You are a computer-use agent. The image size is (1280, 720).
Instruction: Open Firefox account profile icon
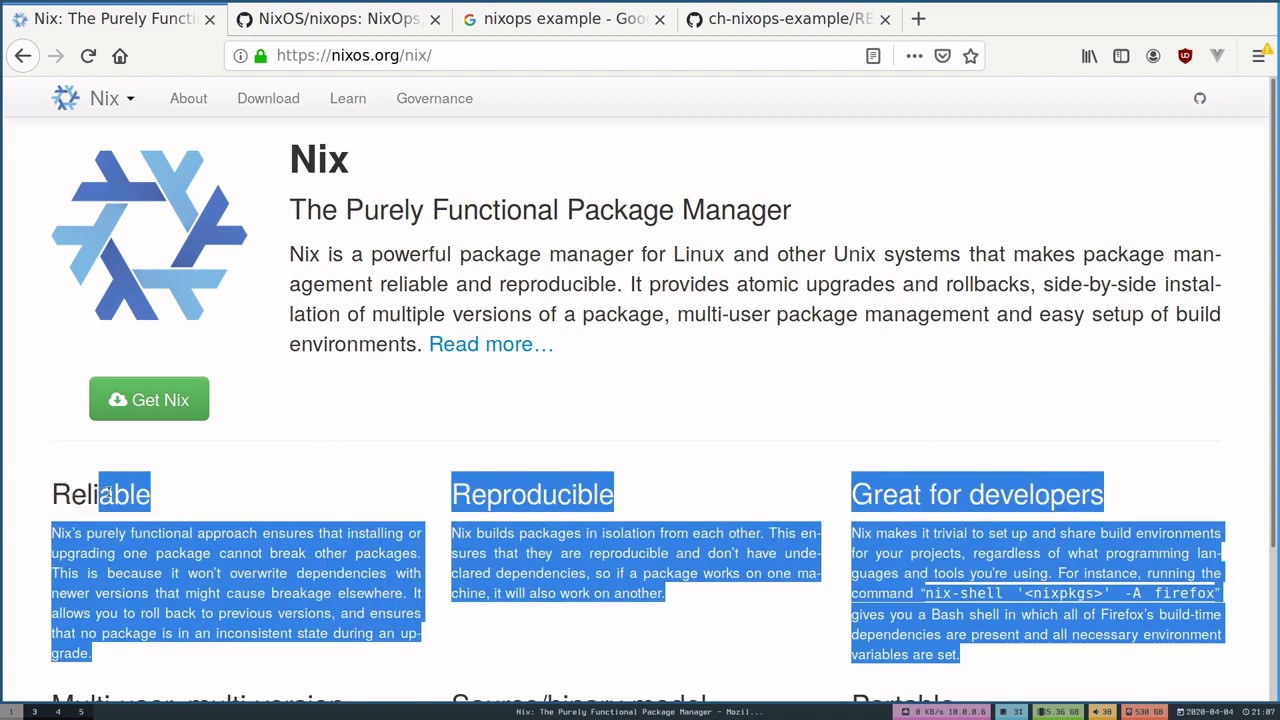pyautogui.click(x=1153, y=56)
